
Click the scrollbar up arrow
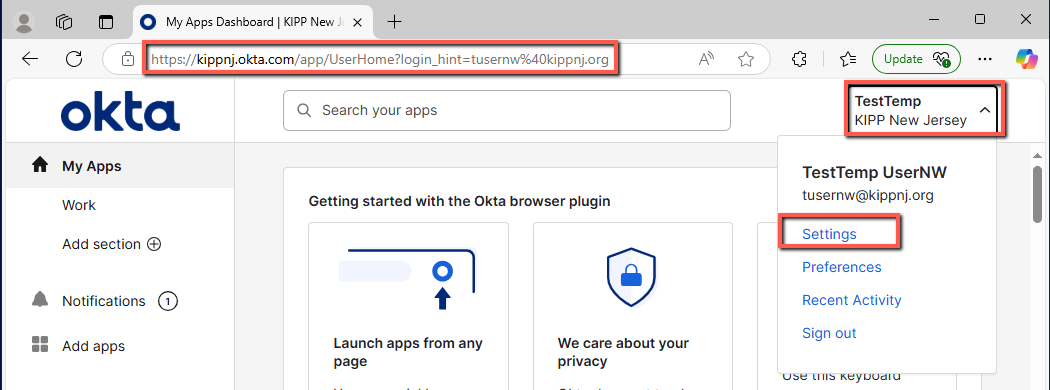pyautogui.click(x=1037, y=155)
